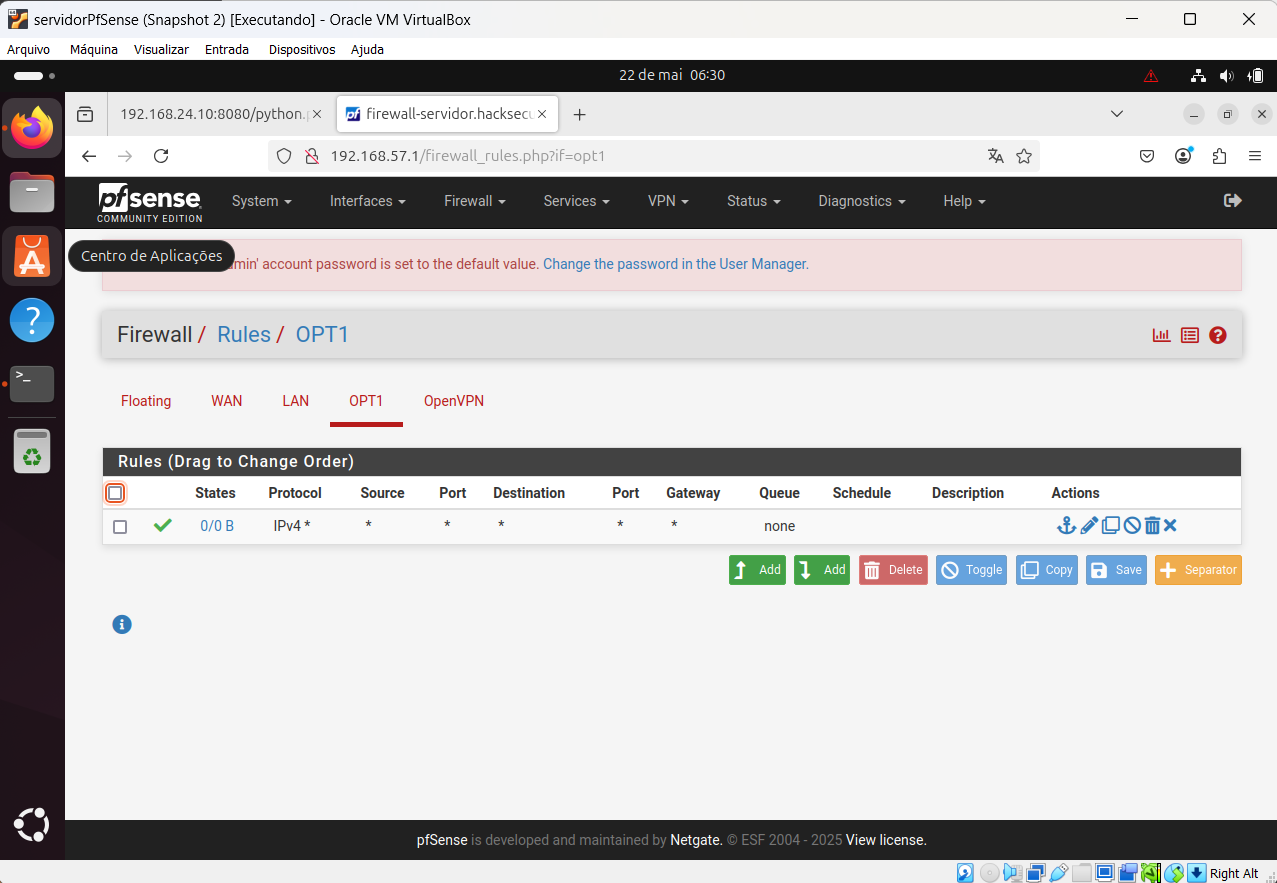Click the Rules breadcrumb link

coord(244,334)
